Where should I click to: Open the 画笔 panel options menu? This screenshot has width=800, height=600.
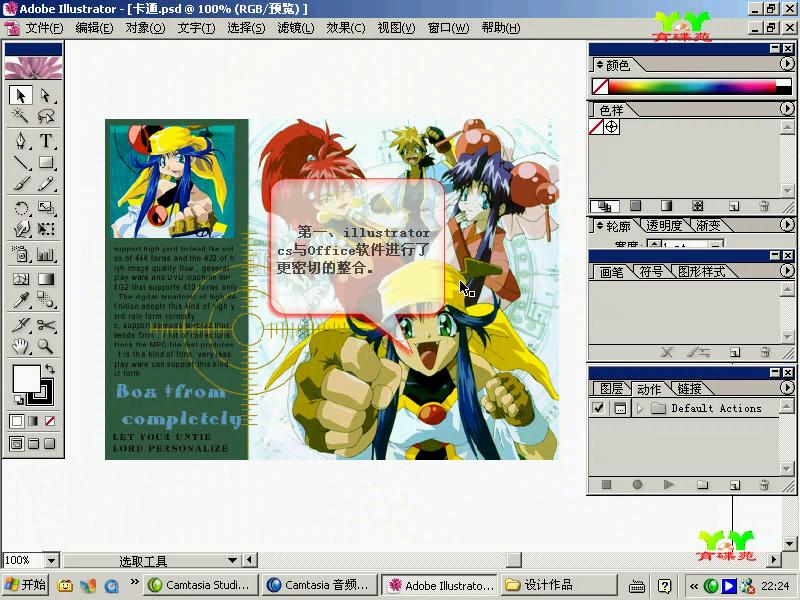[787, 271]
